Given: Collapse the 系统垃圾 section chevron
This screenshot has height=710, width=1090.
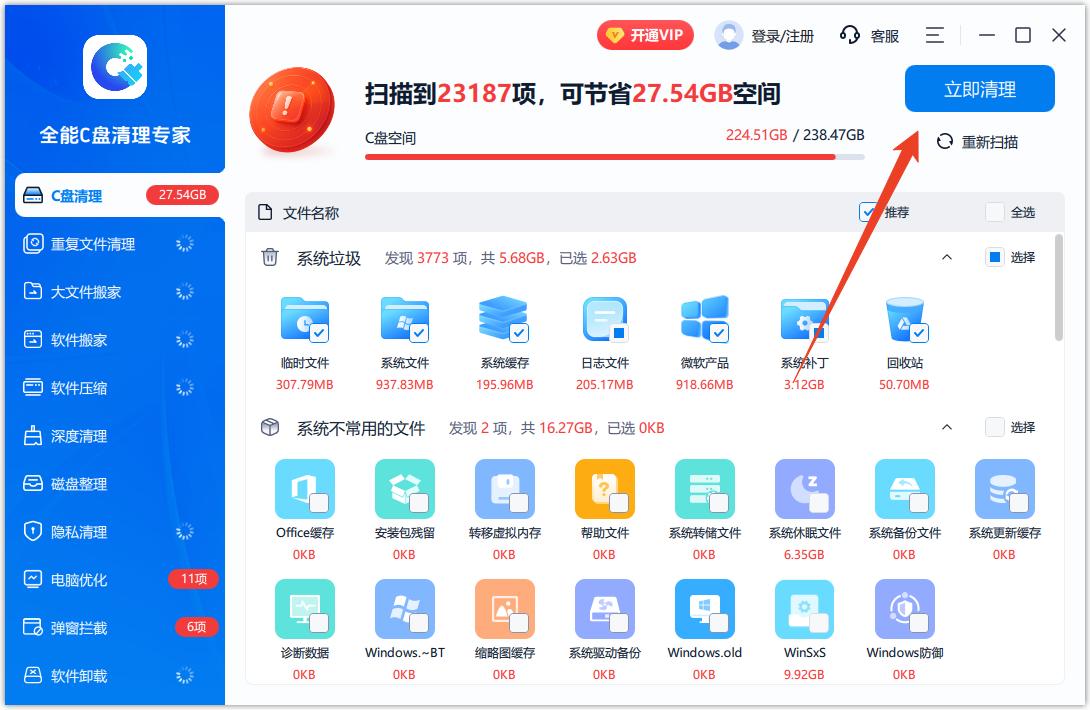Looking at the screenshot, I should click(948, 257).
